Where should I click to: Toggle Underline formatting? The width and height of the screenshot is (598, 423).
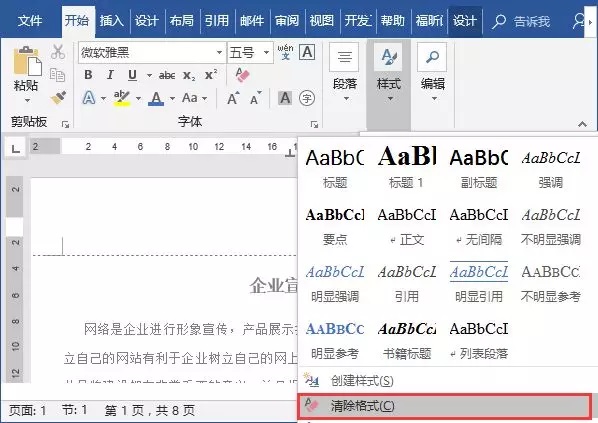point(132,75)
